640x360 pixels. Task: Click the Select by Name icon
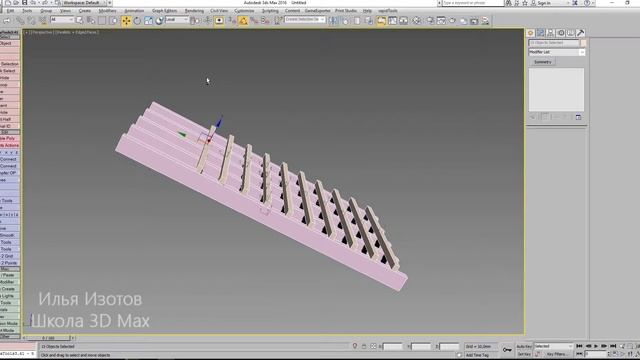coord(91,20)
